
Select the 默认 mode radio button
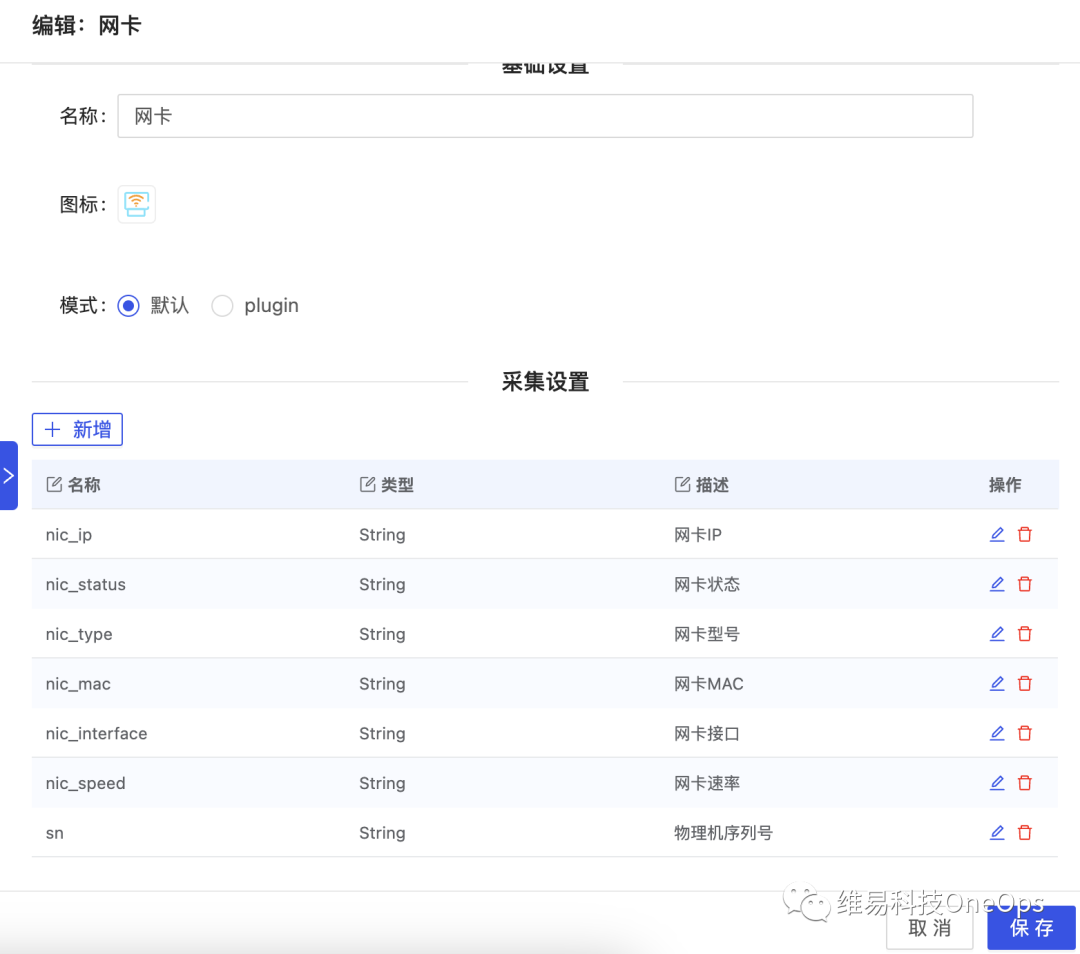coord(128,305)
